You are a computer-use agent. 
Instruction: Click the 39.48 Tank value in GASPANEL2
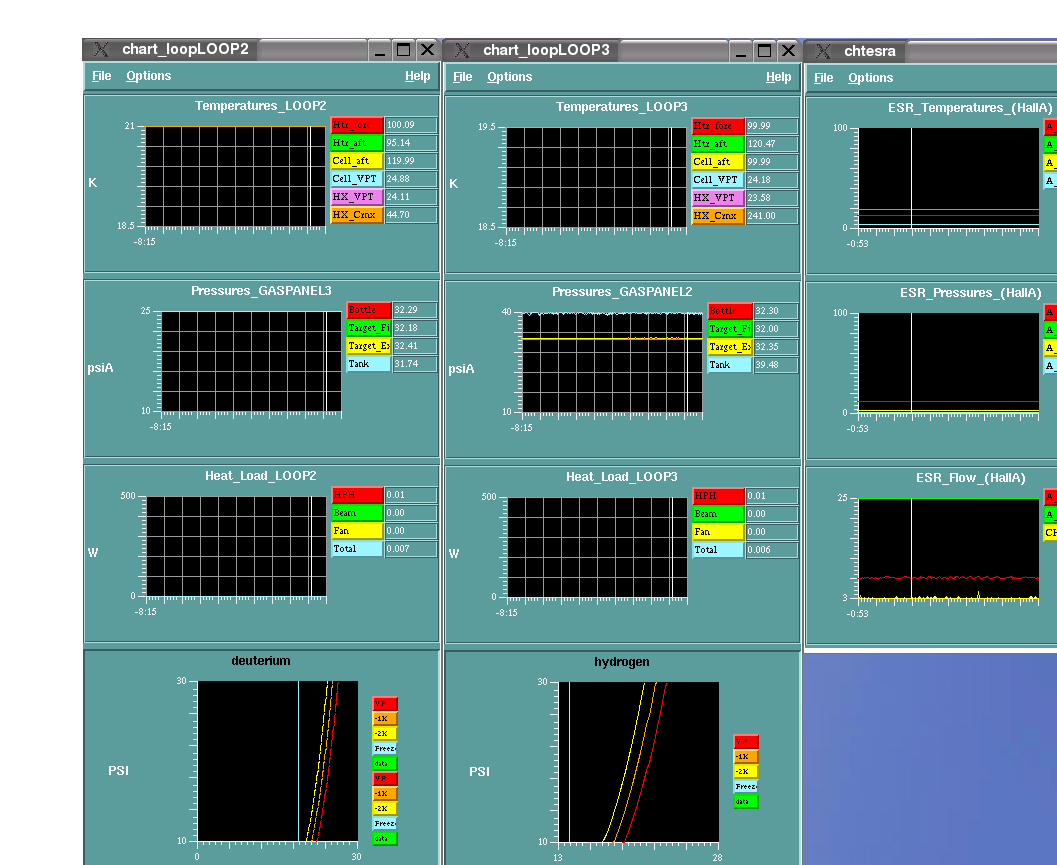[x=777, y=365]
